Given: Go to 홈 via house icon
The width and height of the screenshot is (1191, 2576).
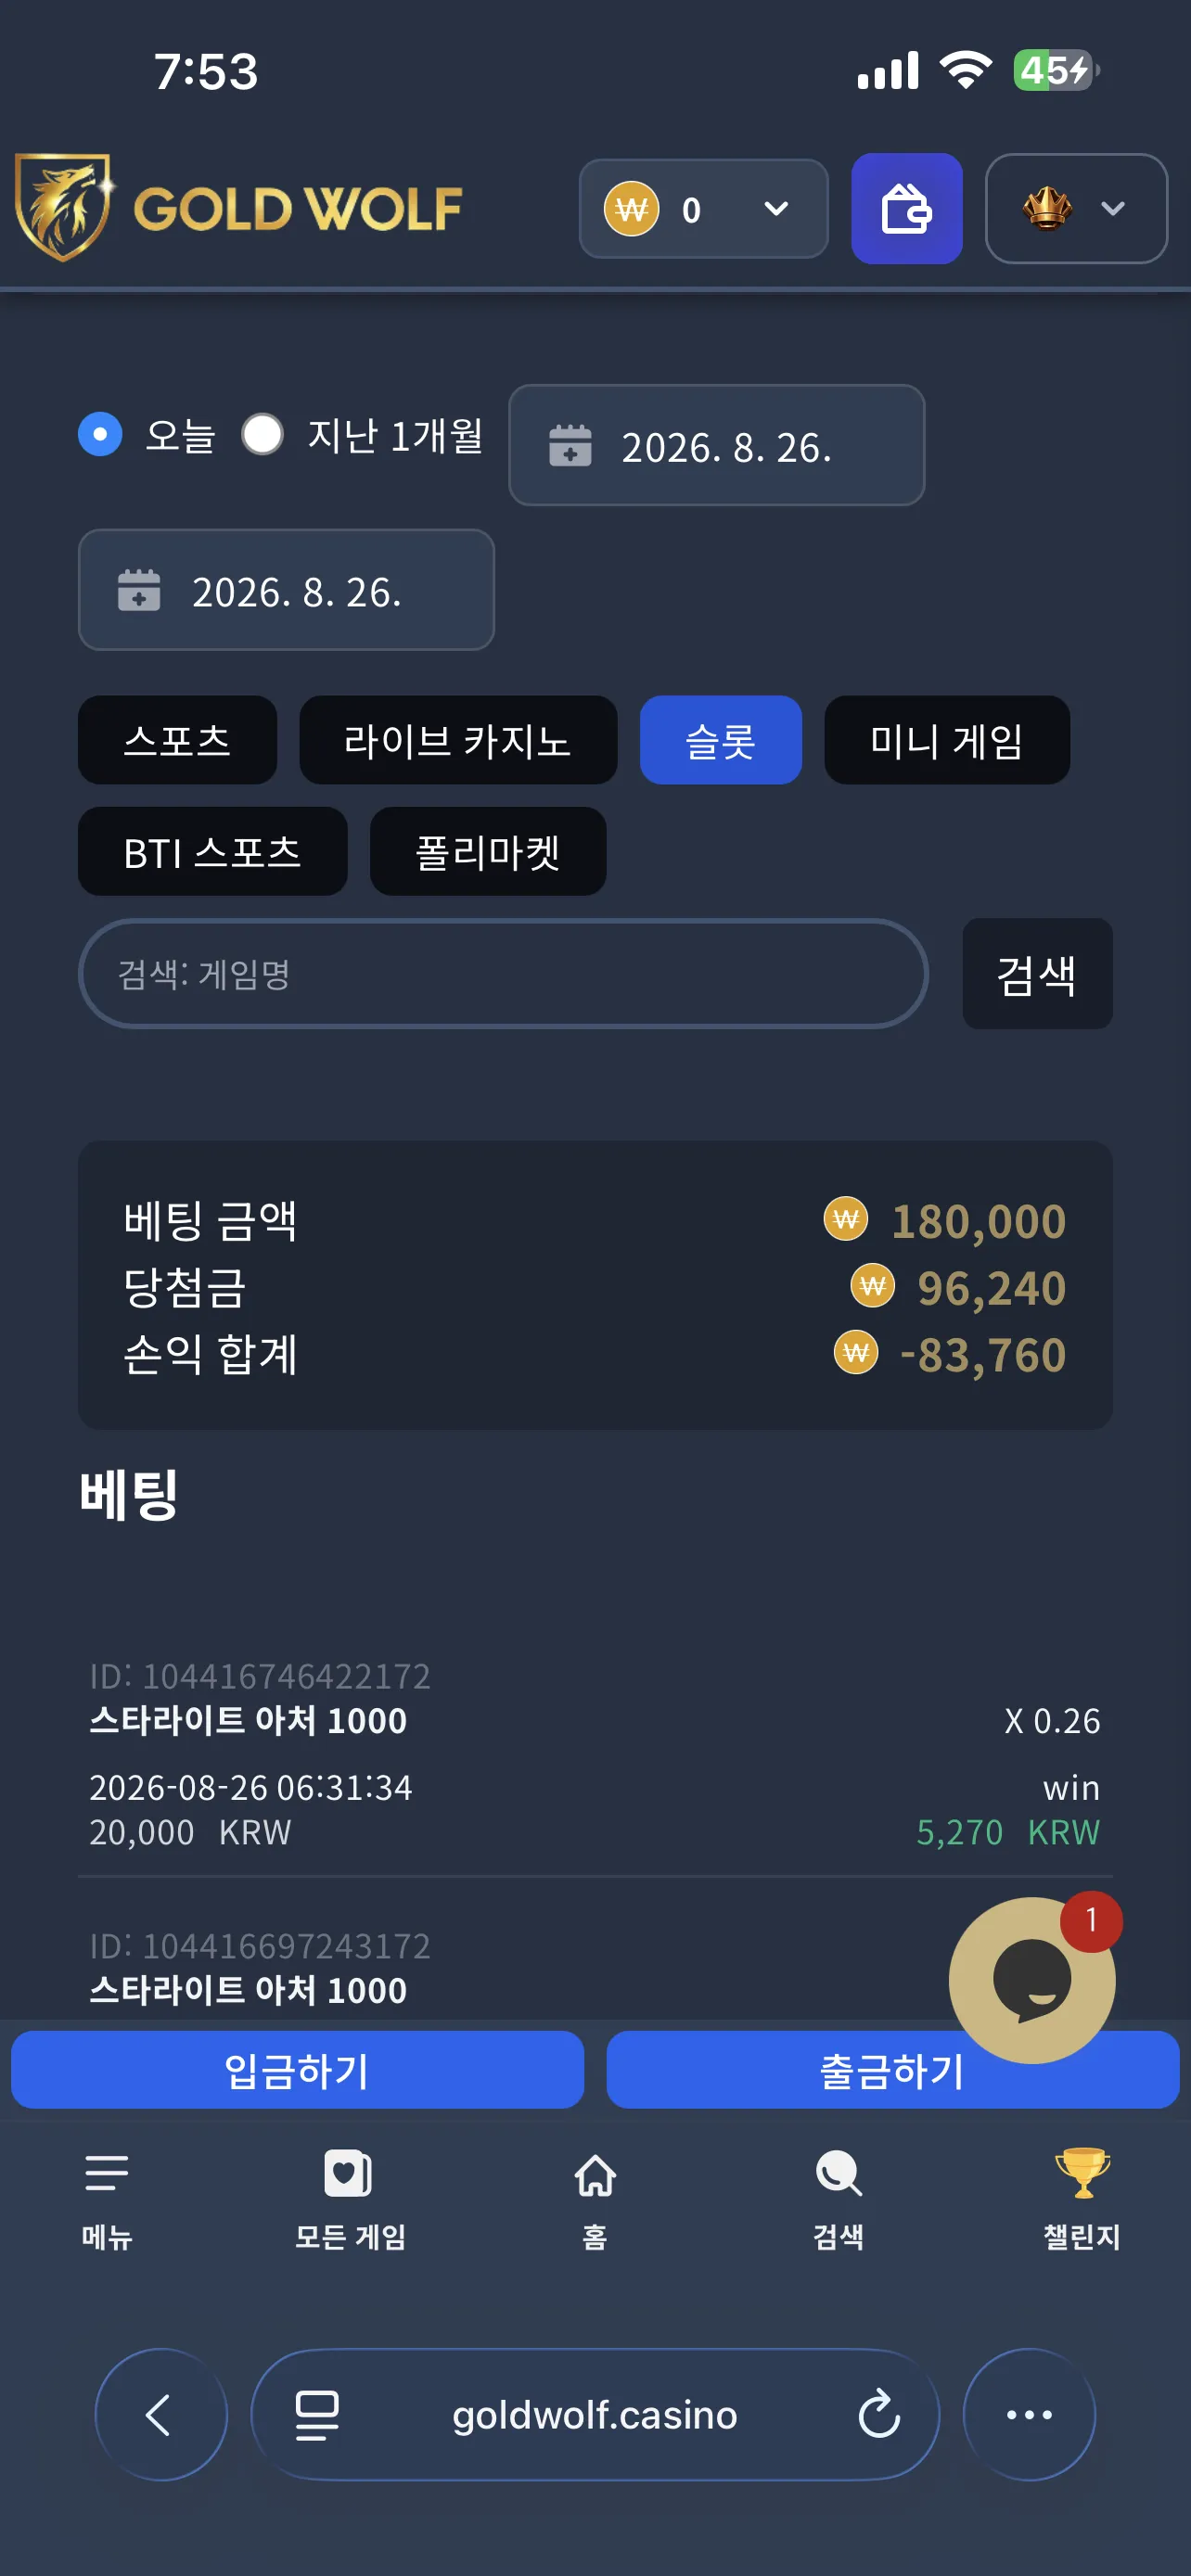Looking at the screenshot, I should tap(595, 2198).
